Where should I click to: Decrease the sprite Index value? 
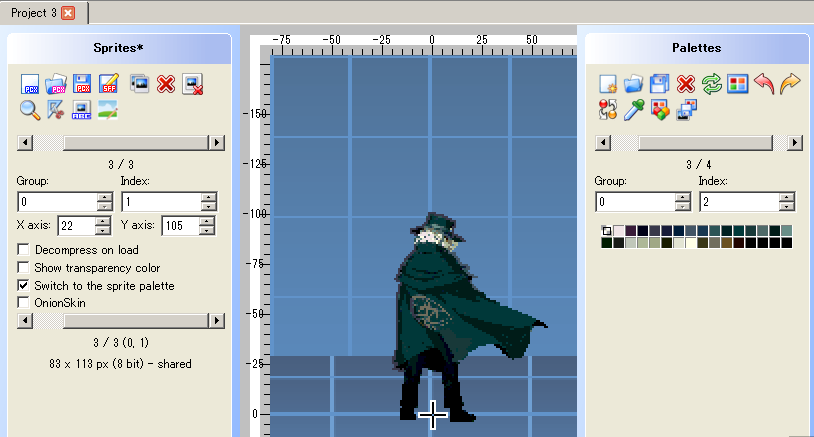point(209,206)
